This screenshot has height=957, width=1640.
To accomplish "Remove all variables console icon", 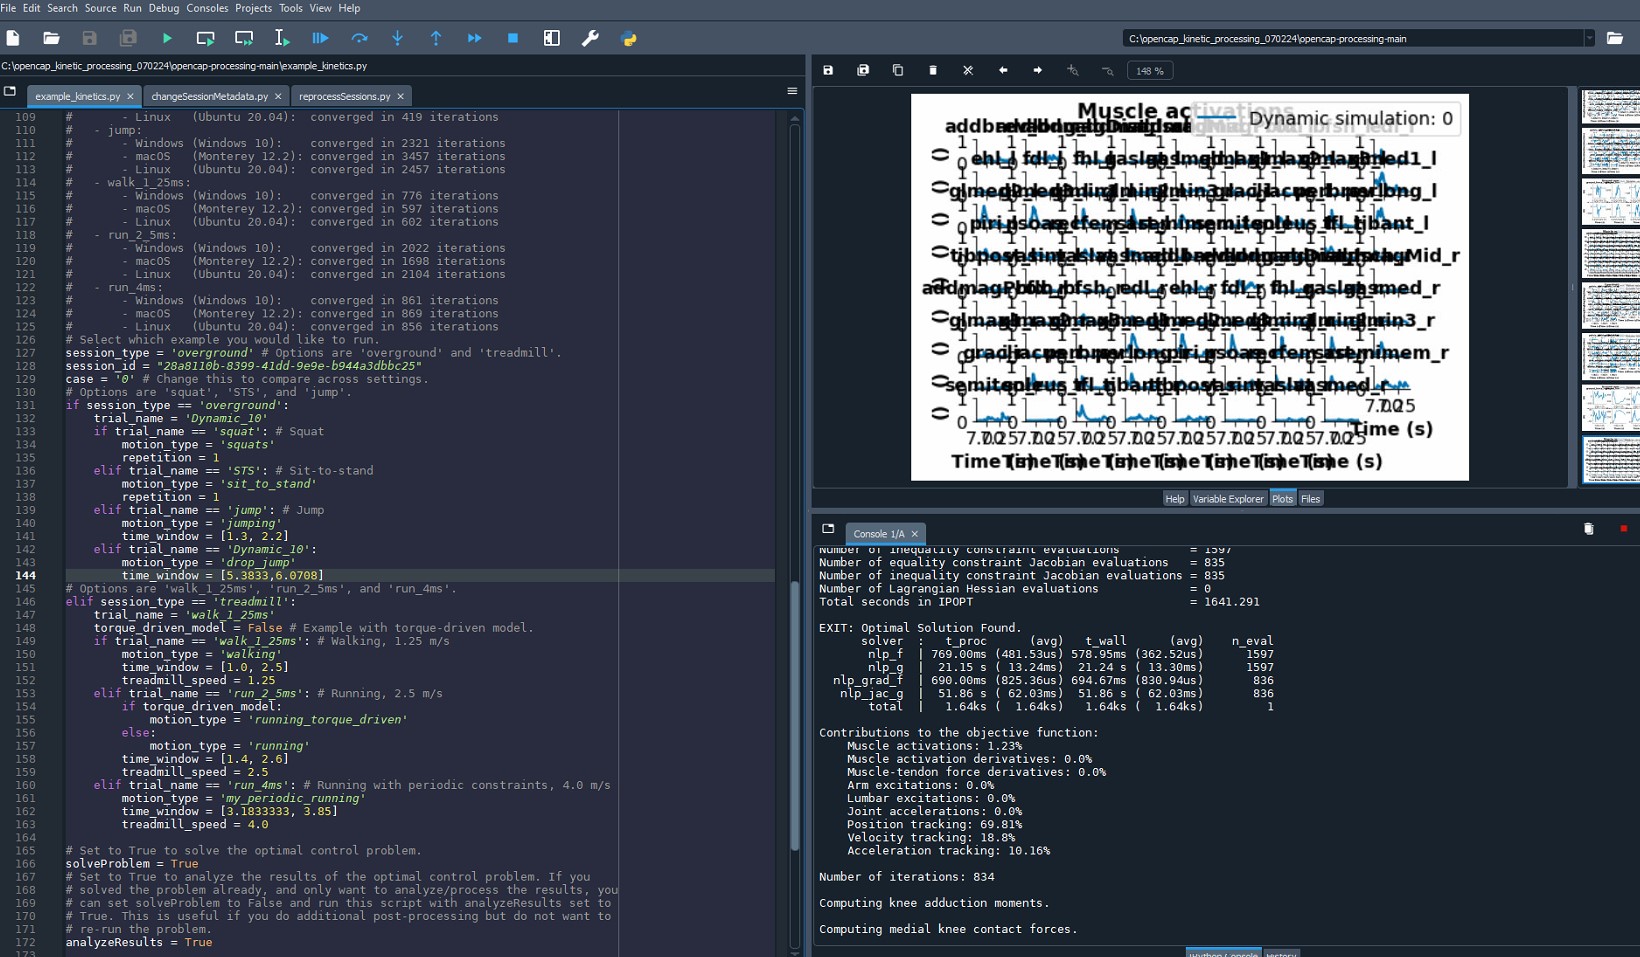I will click(1588, 528).
